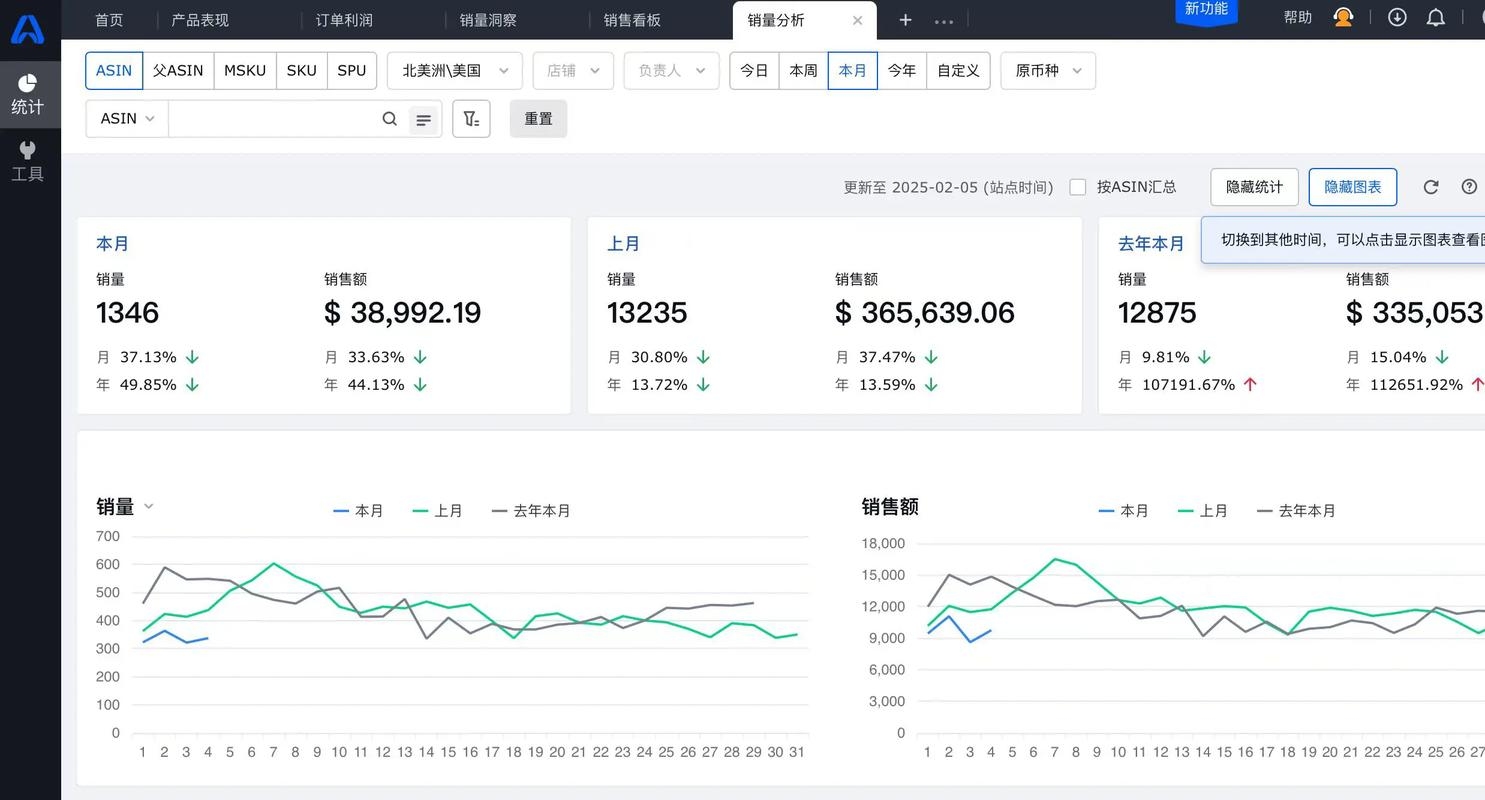Click the 1346 sales volume value
This screenshot has width=1485, height=800.
pyautogui.click(x=127, y=313)
